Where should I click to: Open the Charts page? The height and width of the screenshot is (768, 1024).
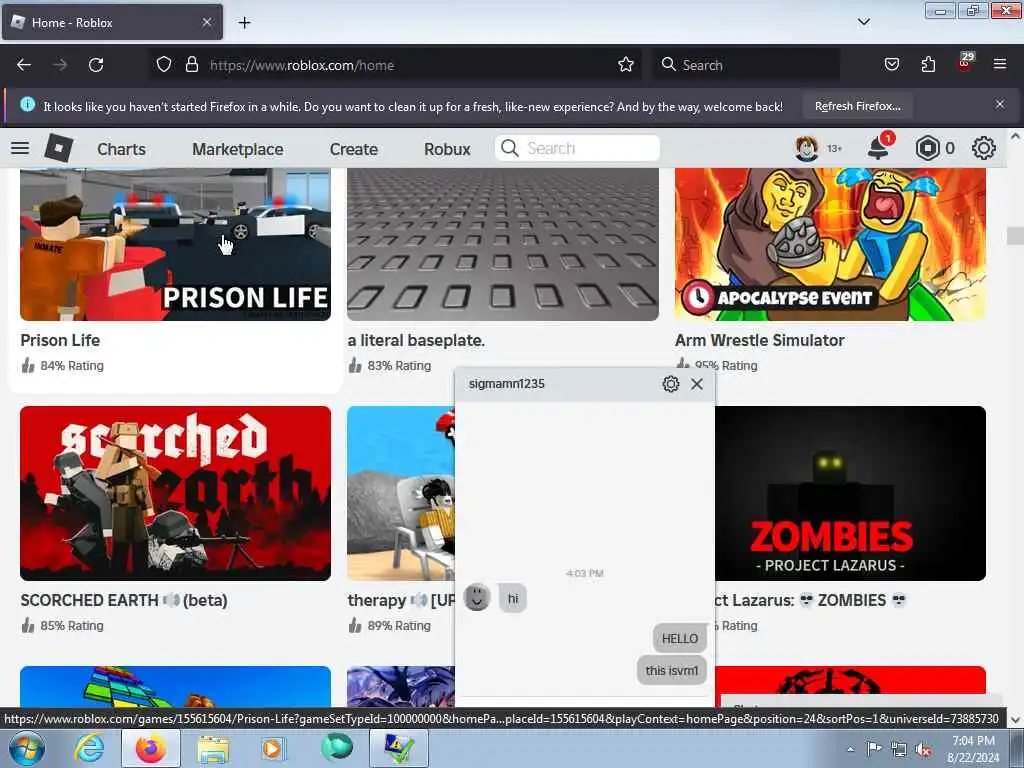tap(121, 149)
